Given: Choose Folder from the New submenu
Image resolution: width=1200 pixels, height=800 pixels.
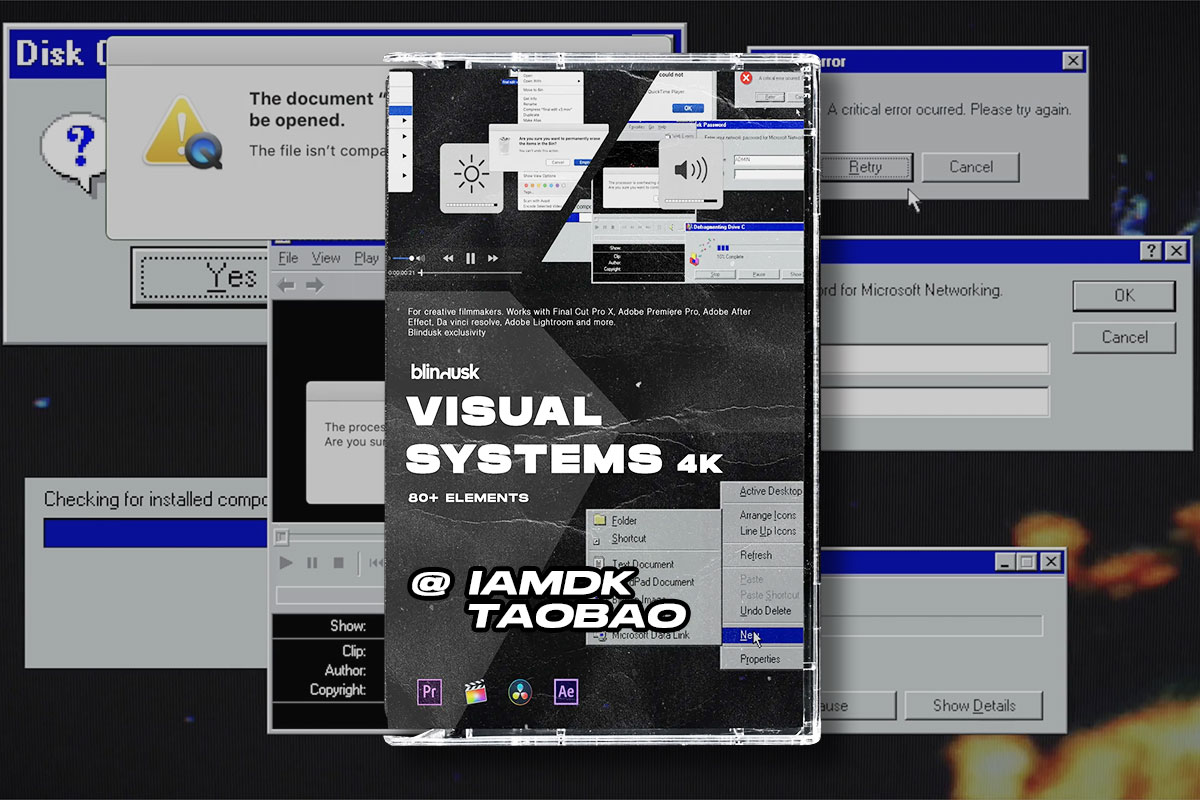Looking at the screenshot, I should (626, 522).
